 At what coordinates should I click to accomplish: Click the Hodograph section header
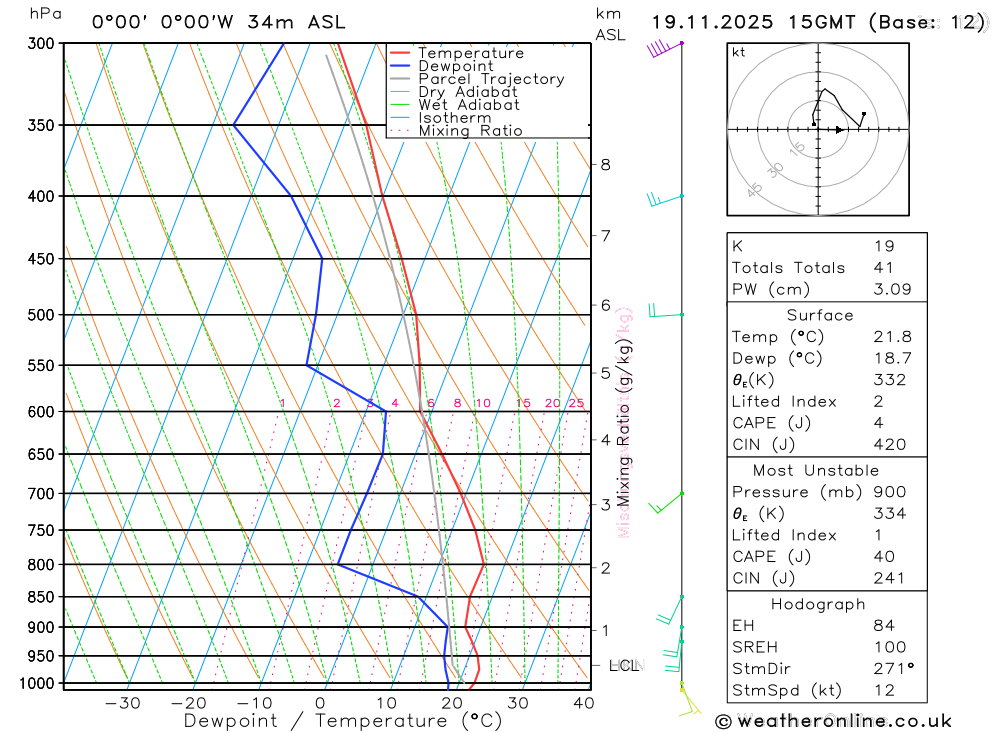coord(818,604)
